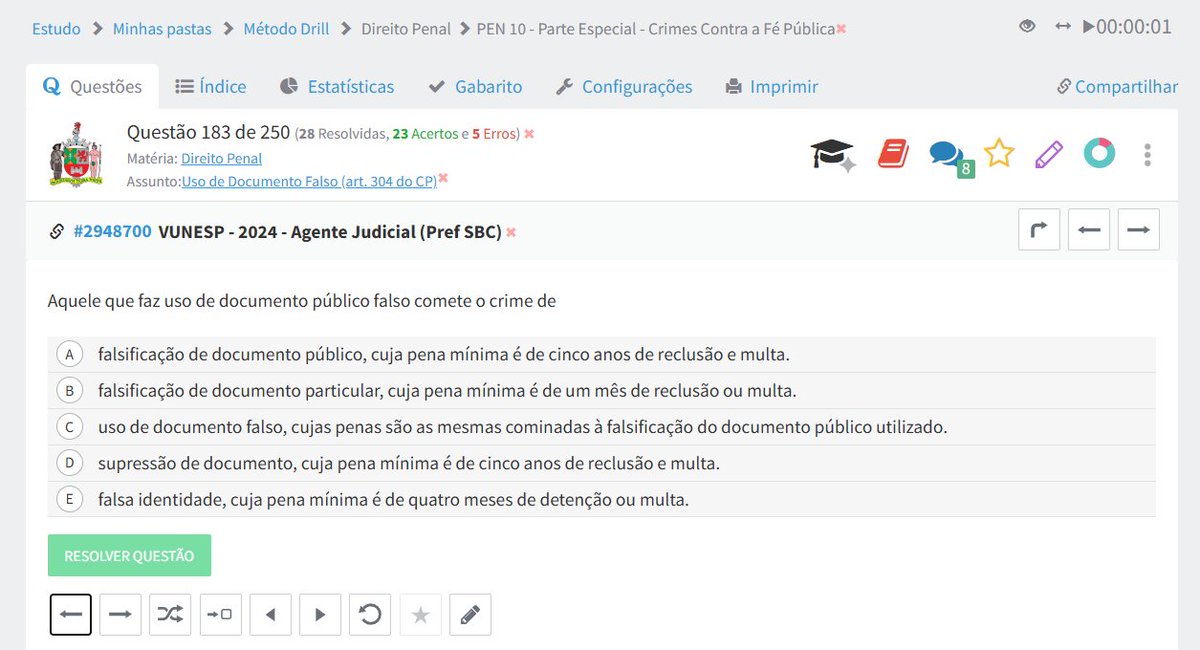The height and width of the screenshot is (650, 1200).
Task: Select answer option D
Action: click(x=69, y=463)
